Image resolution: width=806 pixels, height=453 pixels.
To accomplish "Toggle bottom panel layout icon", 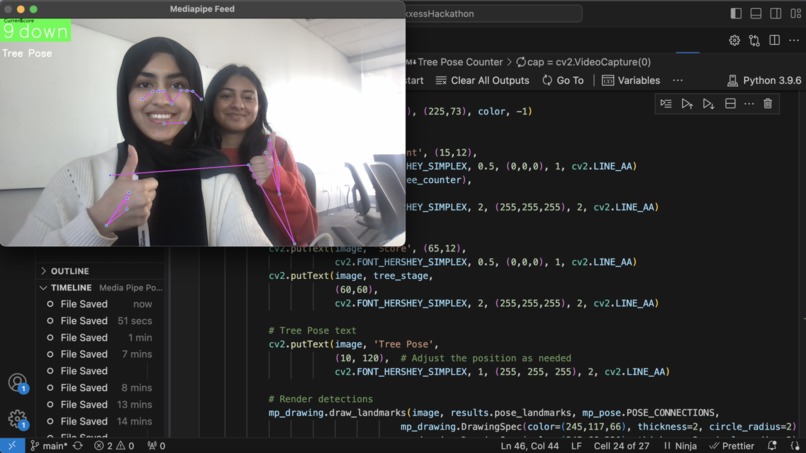I will click(756, 14).
